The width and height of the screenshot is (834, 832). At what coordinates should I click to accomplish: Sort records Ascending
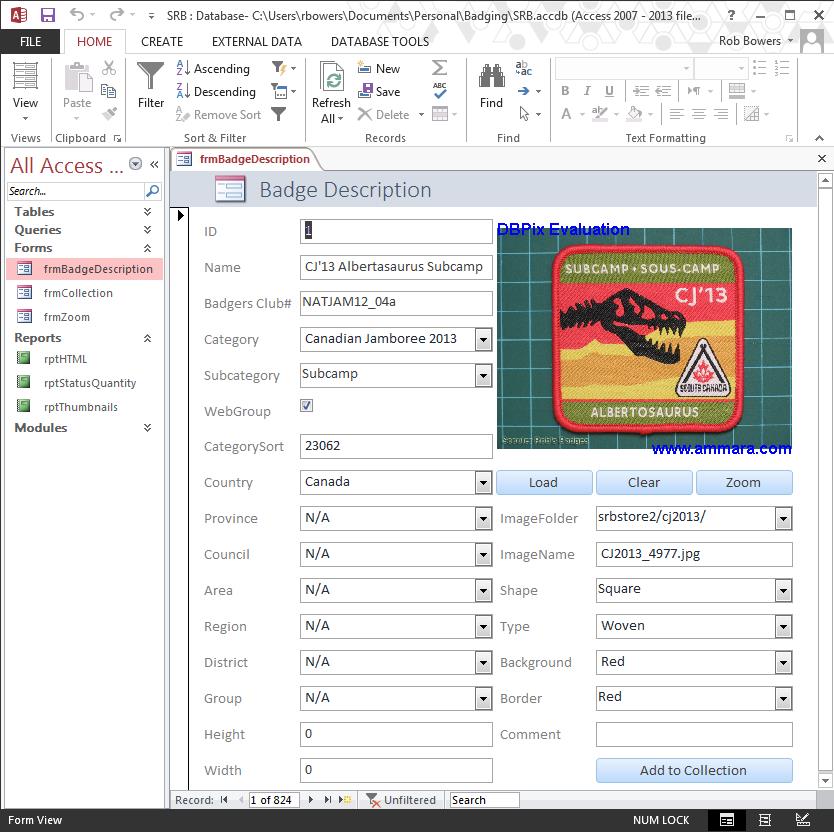tap(213, 69)
